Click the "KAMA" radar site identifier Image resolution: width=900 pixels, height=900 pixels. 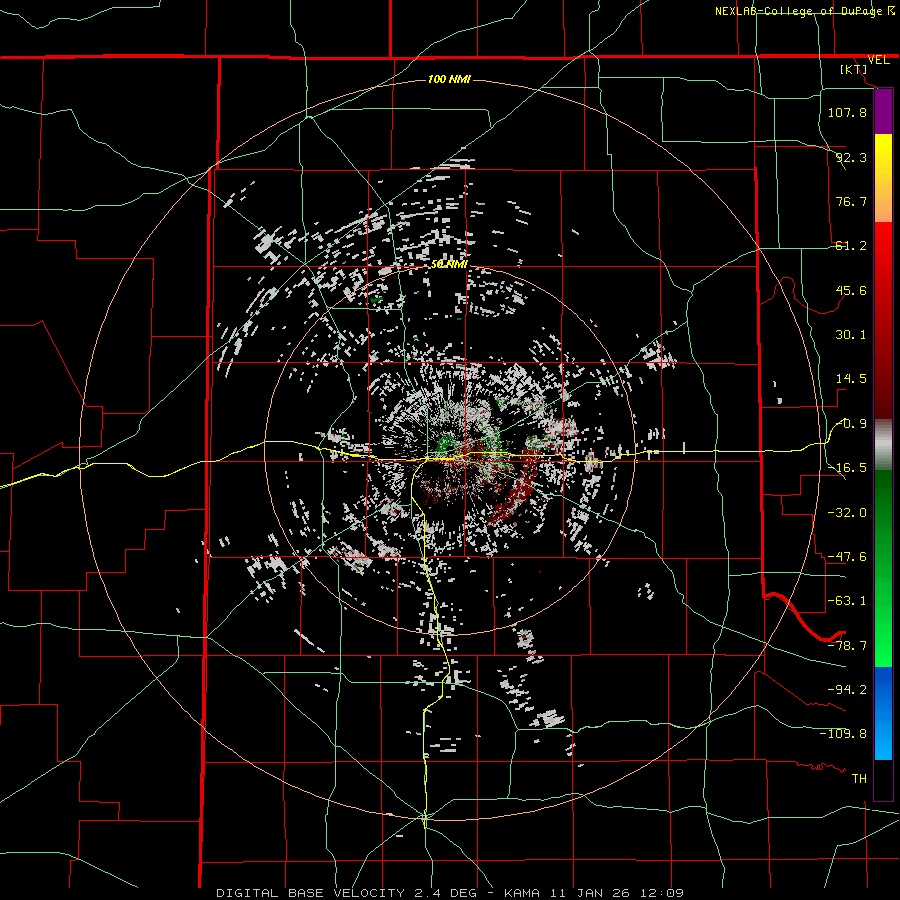click(x=522, y=893)
